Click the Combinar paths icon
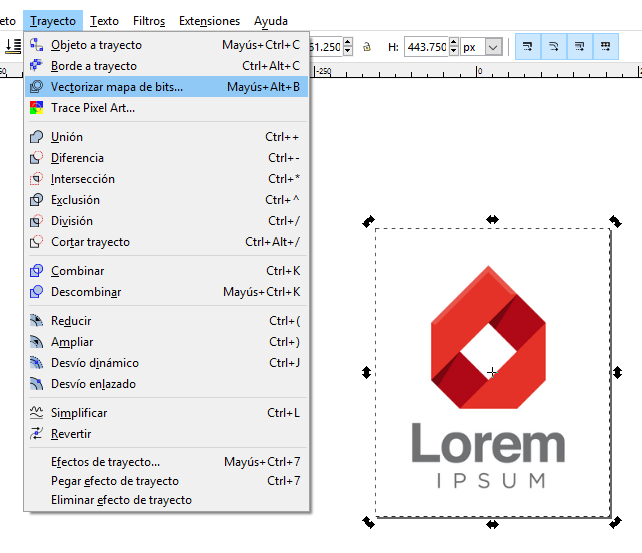 [37, 271]
